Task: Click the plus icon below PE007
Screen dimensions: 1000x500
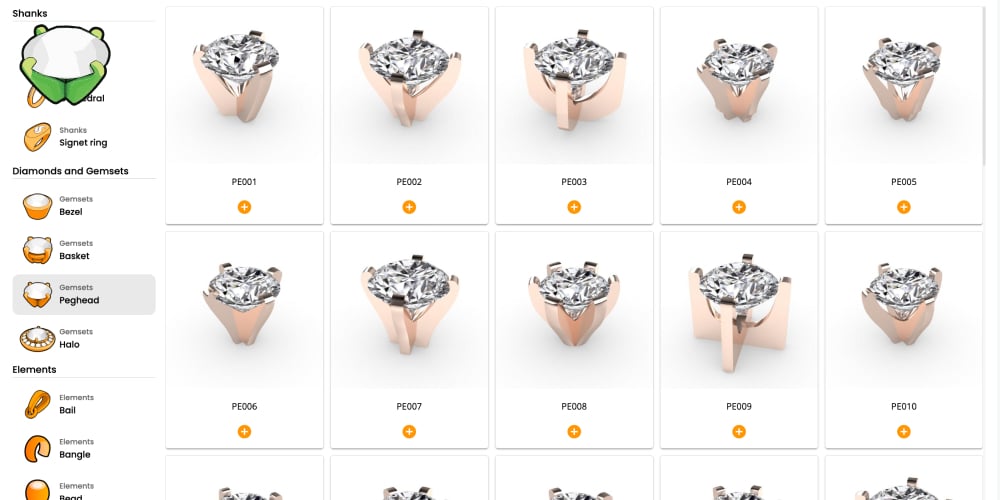Action: pos(409,432)
